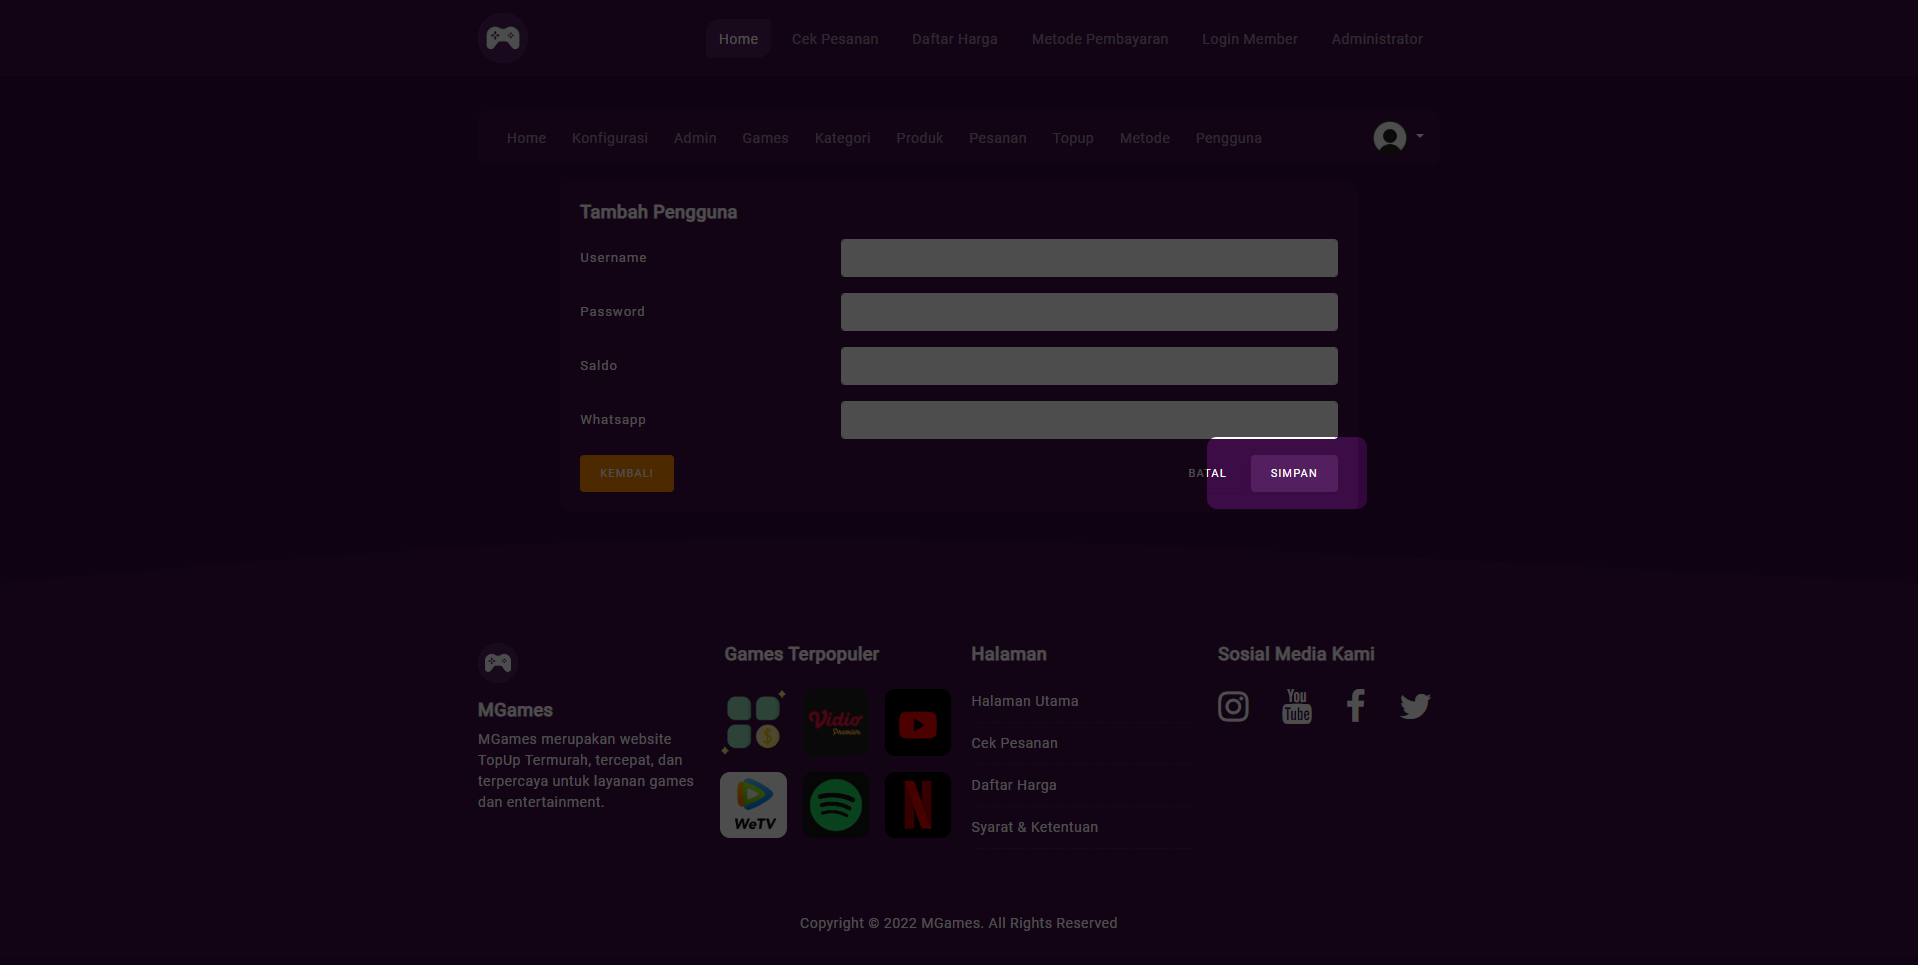Visit the Instagram social media page
This screenshot has width=1918, height=965.
click(x=1233, y=706)
